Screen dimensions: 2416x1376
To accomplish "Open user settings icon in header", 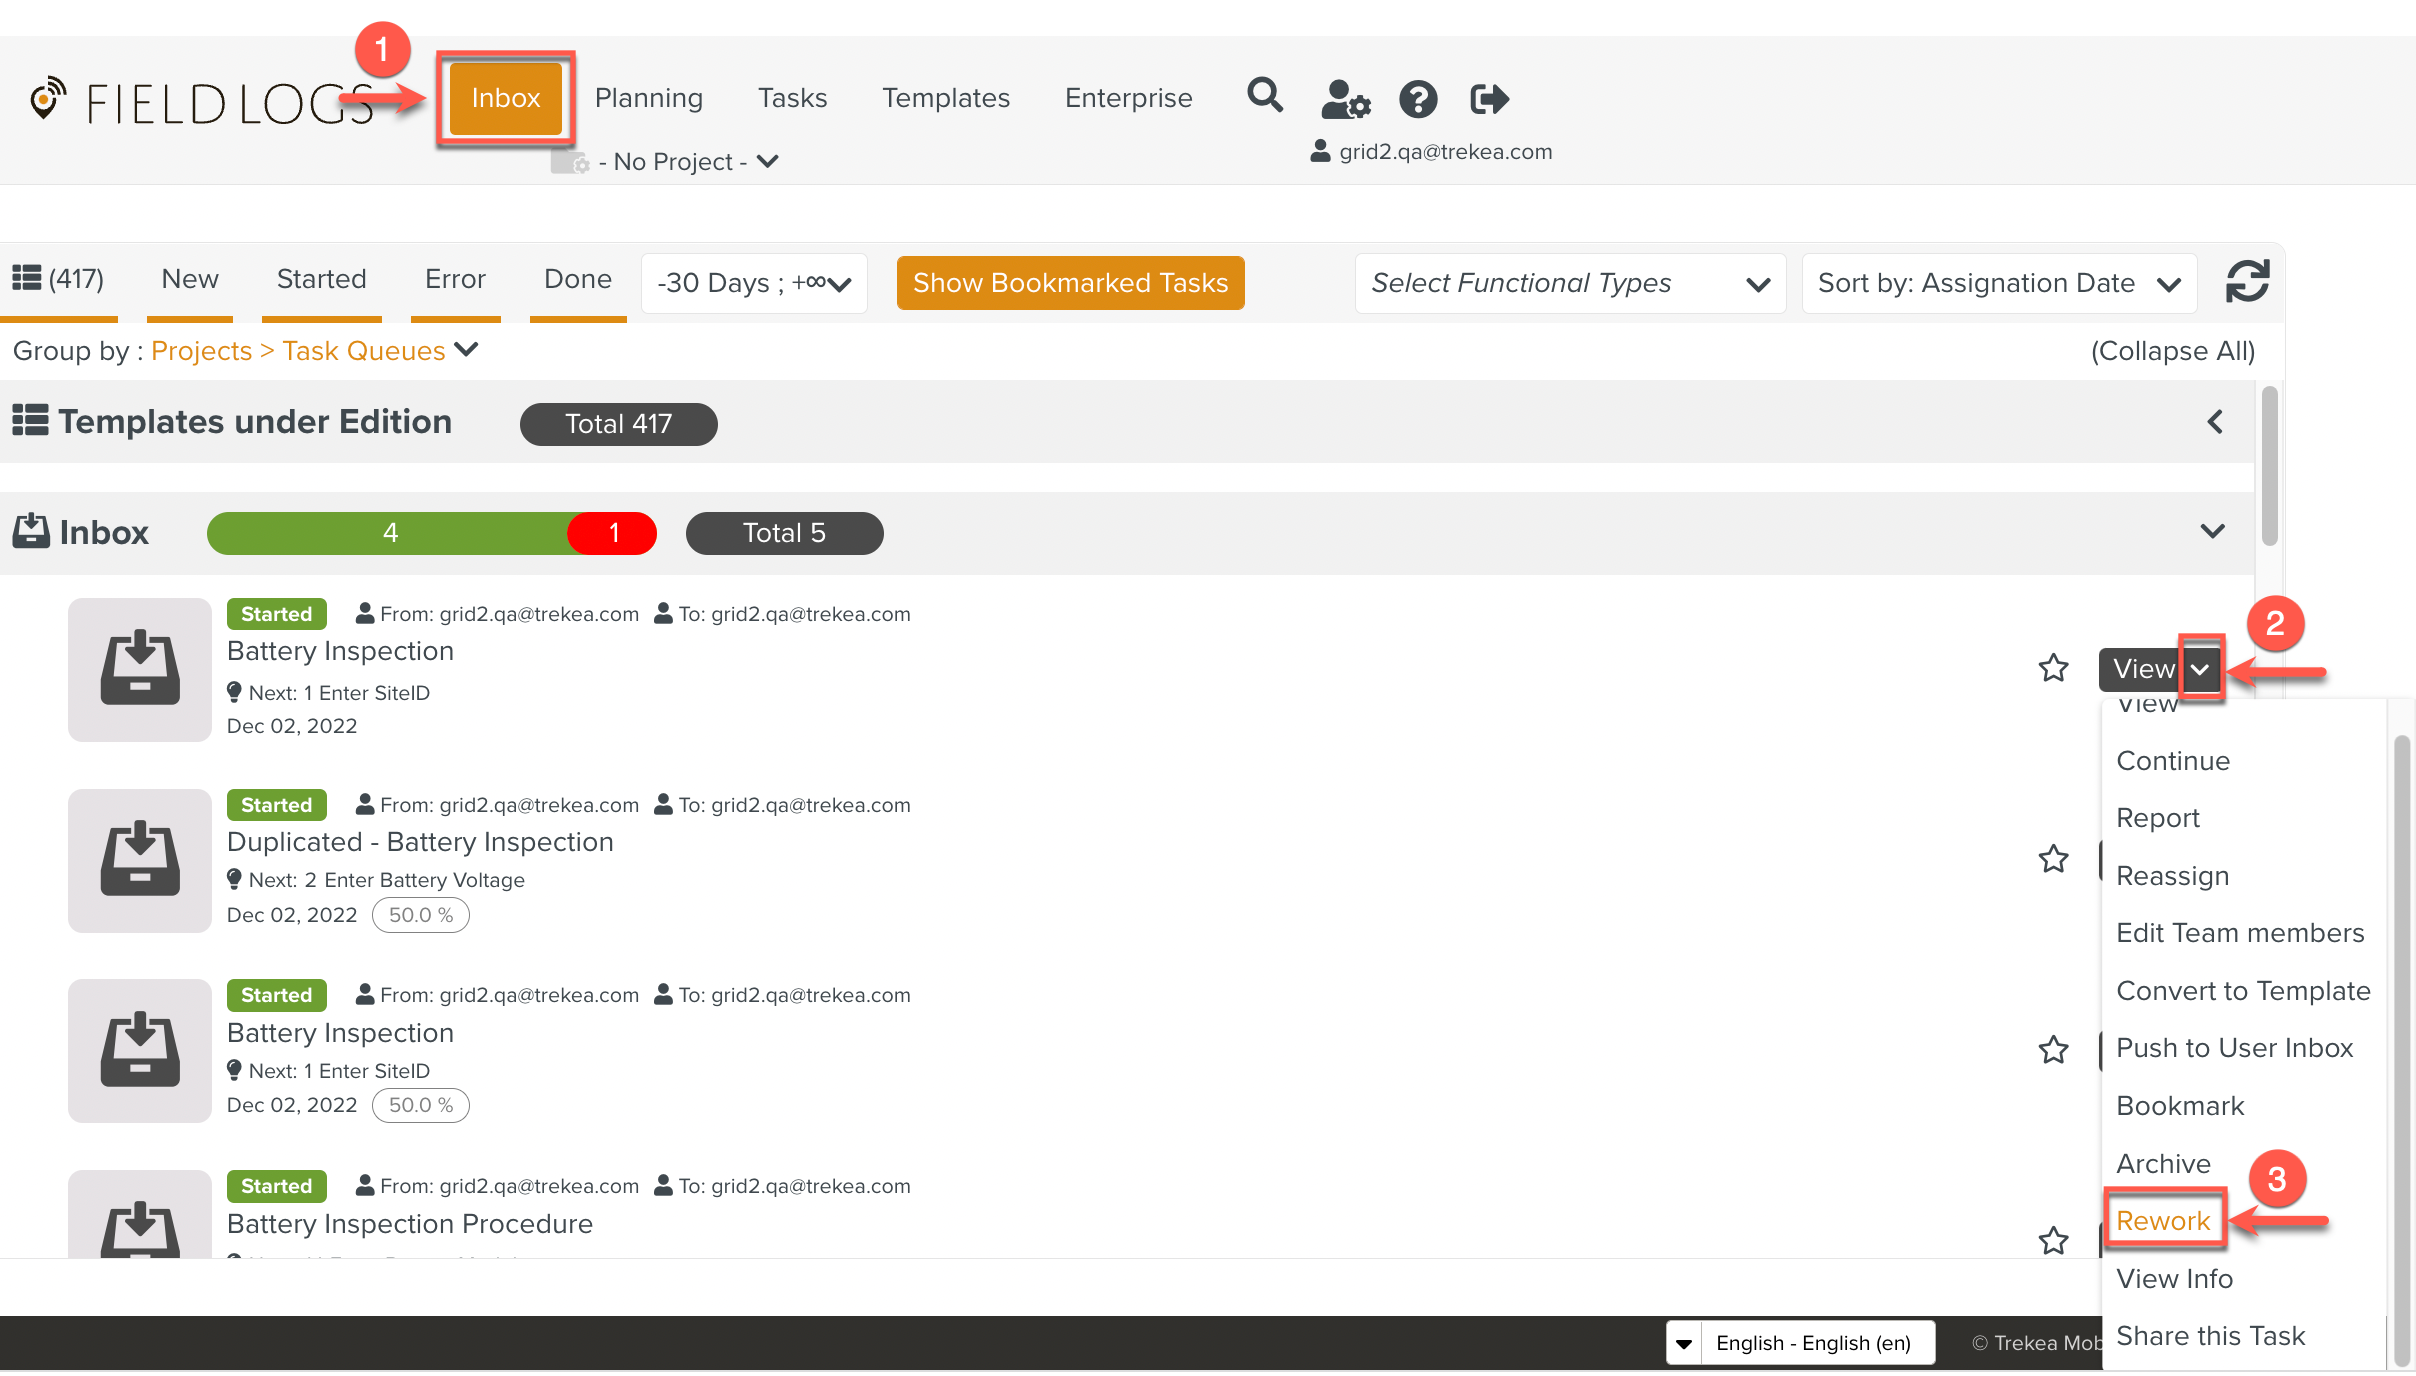I will point(1345,99).
